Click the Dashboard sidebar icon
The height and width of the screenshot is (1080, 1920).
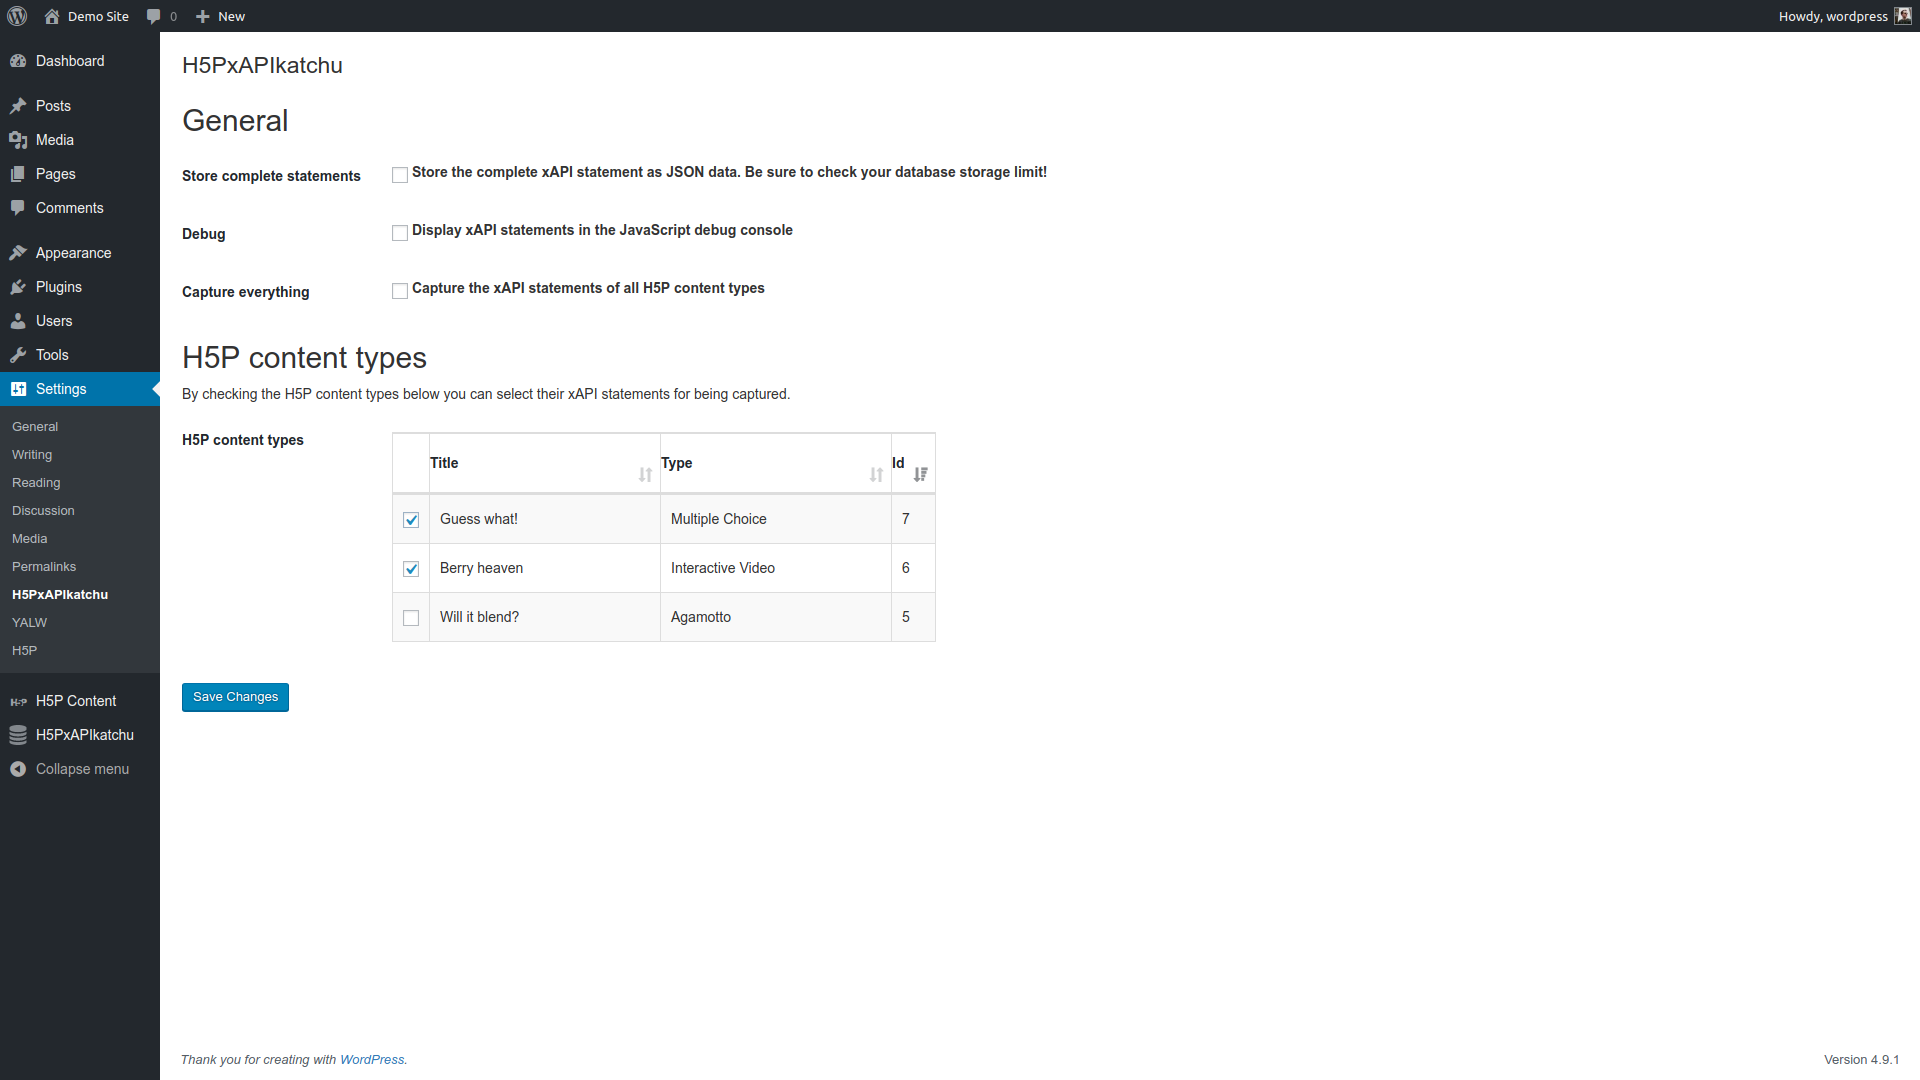(x=18, y=59)
